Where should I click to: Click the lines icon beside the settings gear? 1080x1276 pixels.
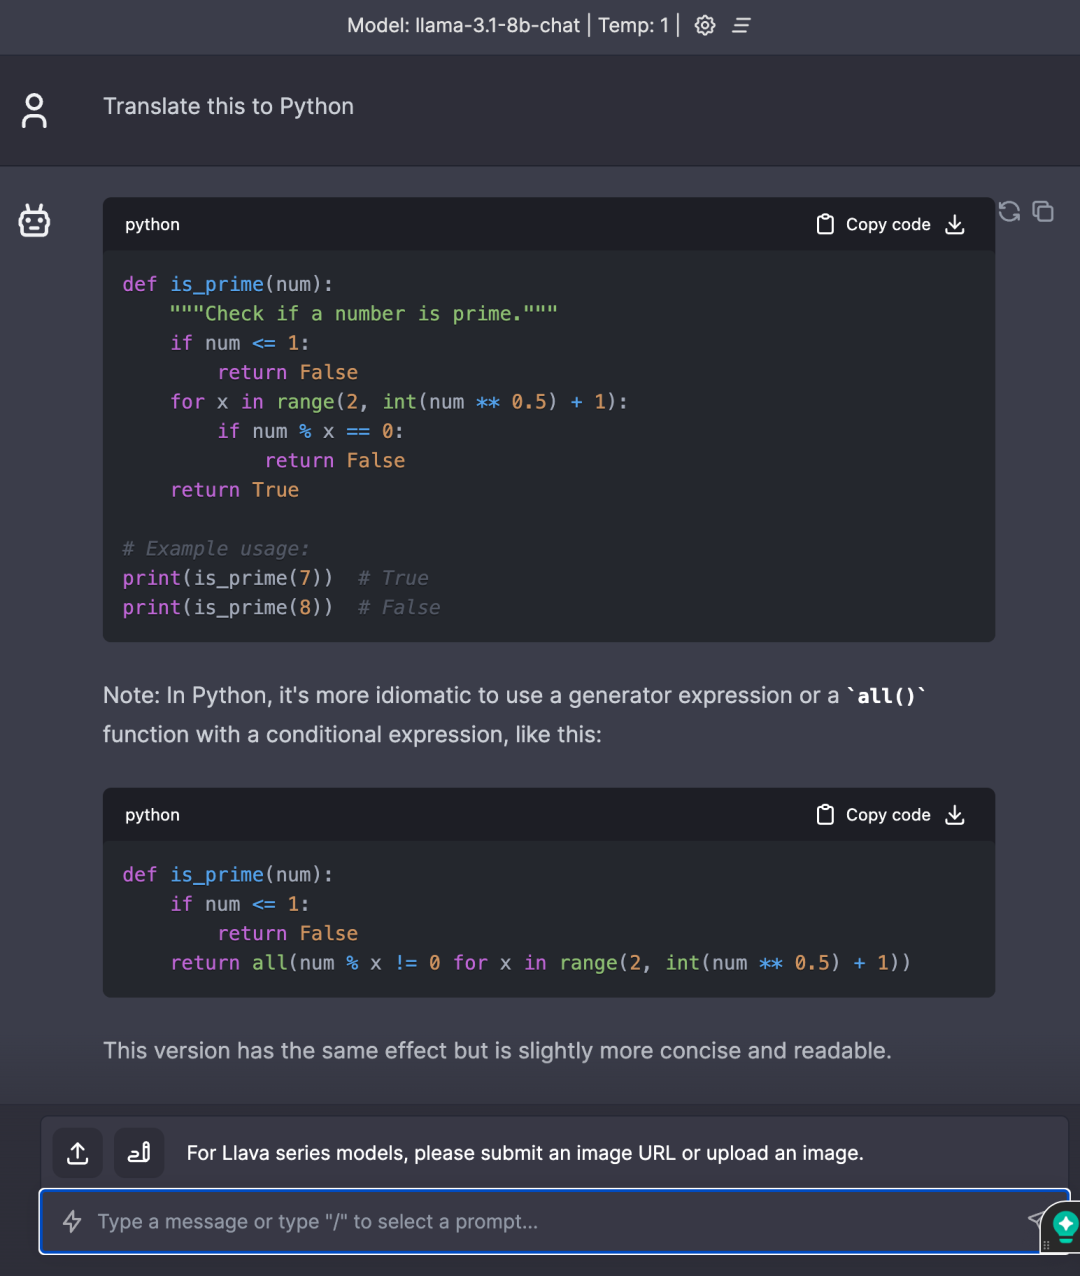click(741, 25)
